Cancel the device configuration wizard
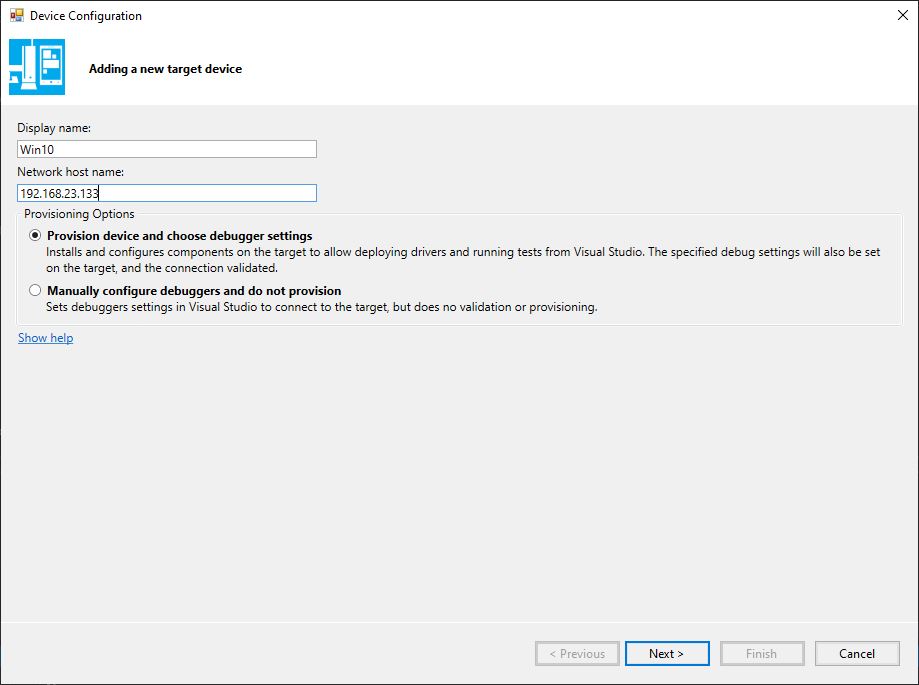This screenshot has height=685, width=919. (857, 653)
